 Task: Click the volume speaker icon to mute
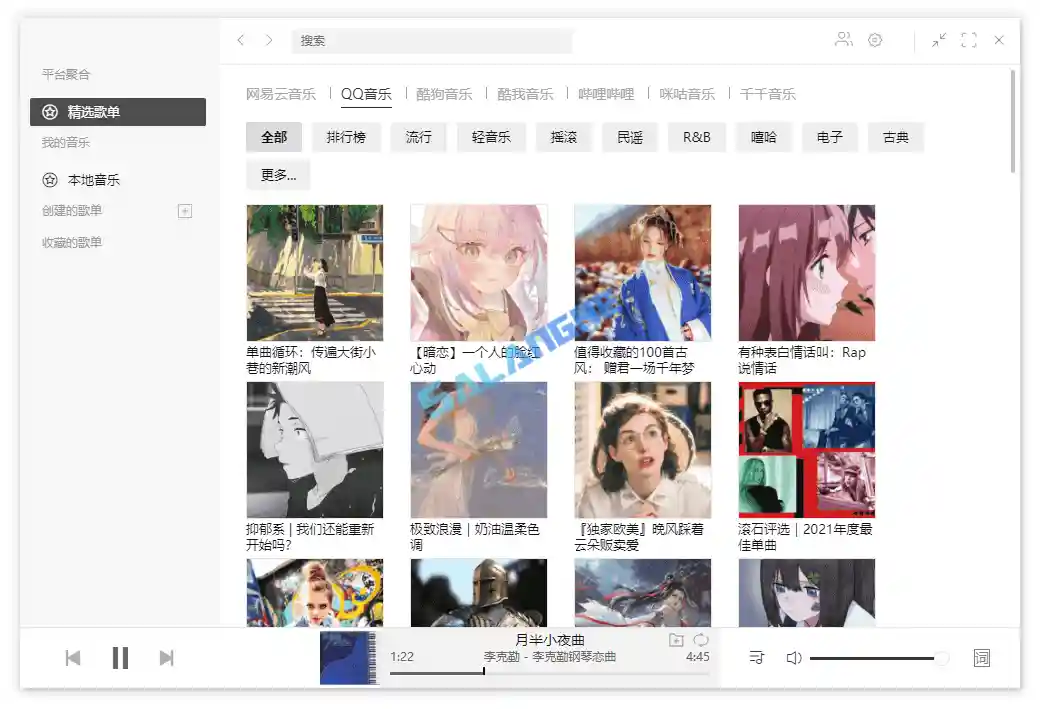tap(793, 658)
